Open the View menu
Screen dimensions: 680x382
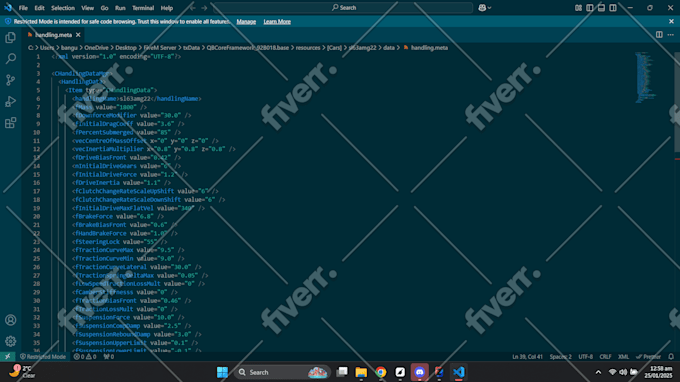(87, 8)
